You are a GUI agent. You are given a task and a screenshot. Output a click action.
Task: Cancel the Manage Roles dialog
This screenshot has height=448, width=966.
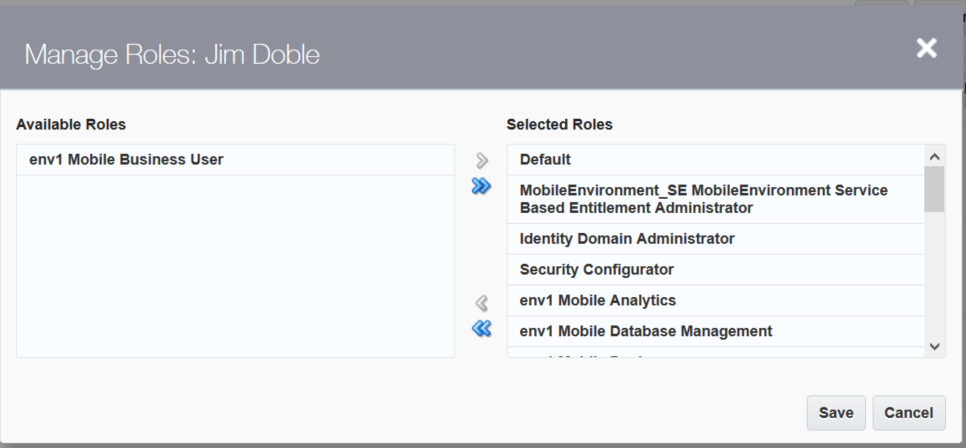pos(909,413)
